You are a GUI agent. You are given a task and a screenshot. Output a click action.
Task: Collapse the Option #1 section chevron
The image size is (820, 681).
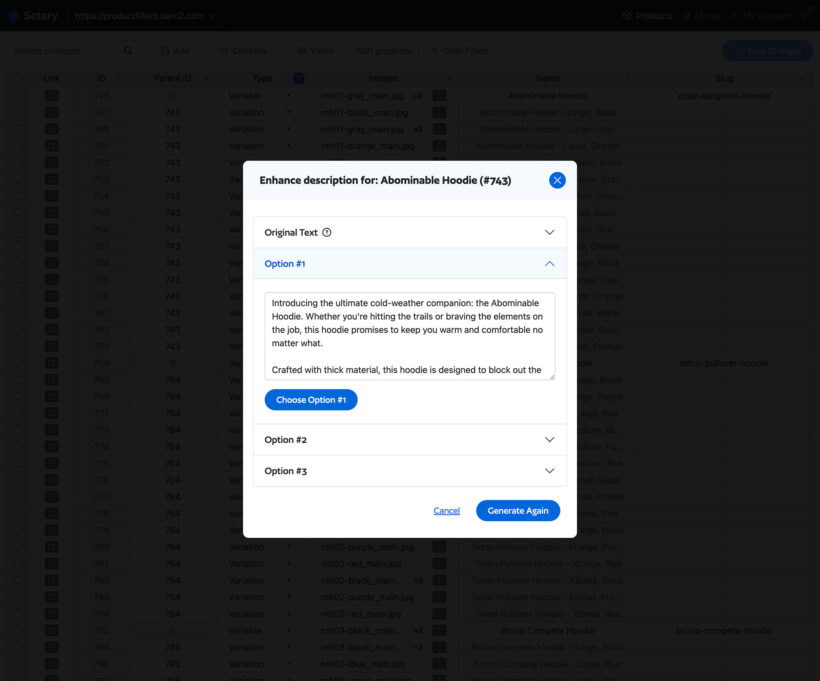click(548, 263)
